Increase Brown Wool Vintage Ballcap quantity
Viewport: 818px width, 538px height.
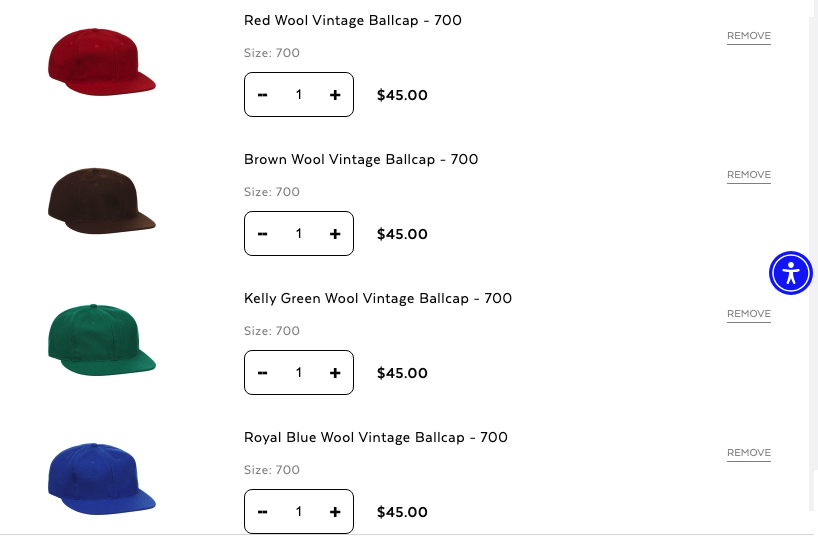click(335, 234)
